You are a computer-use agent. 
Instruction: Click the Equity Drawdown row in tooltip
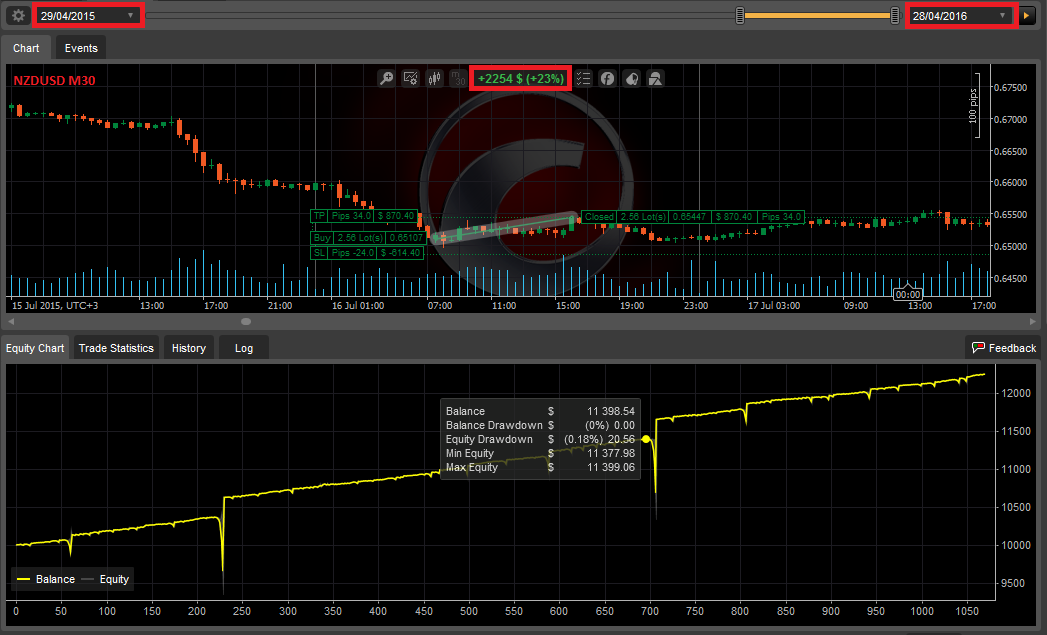click(x=540, y=439)
